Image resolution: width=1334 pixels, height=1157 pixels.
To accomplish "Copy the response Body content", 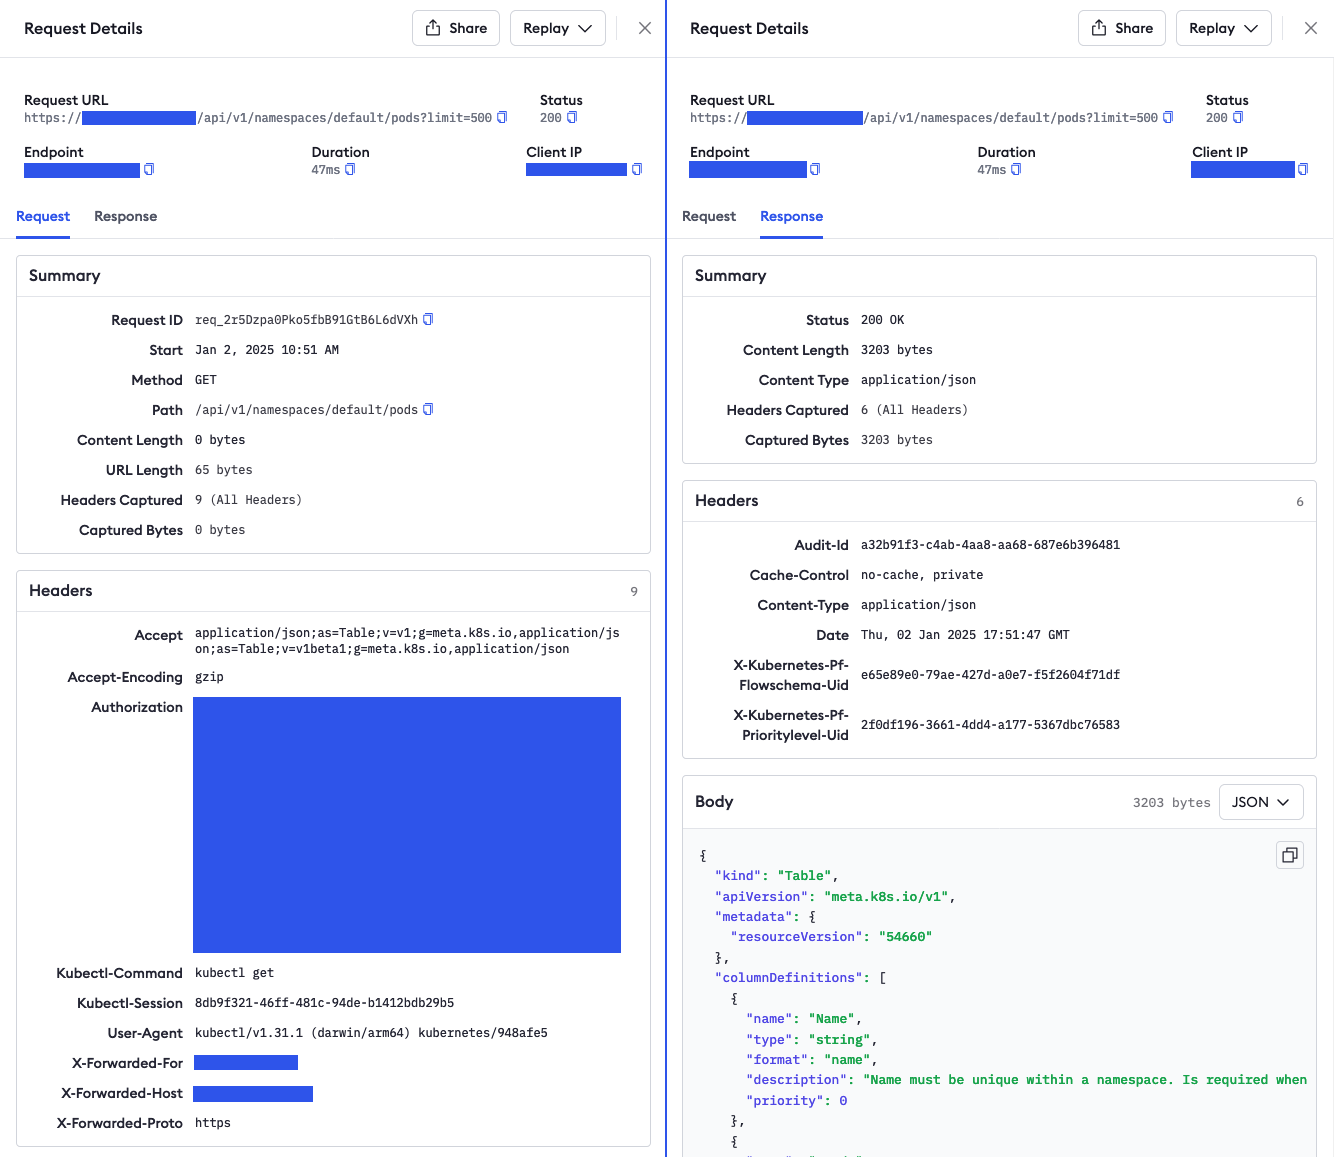I will (1290, 855).
